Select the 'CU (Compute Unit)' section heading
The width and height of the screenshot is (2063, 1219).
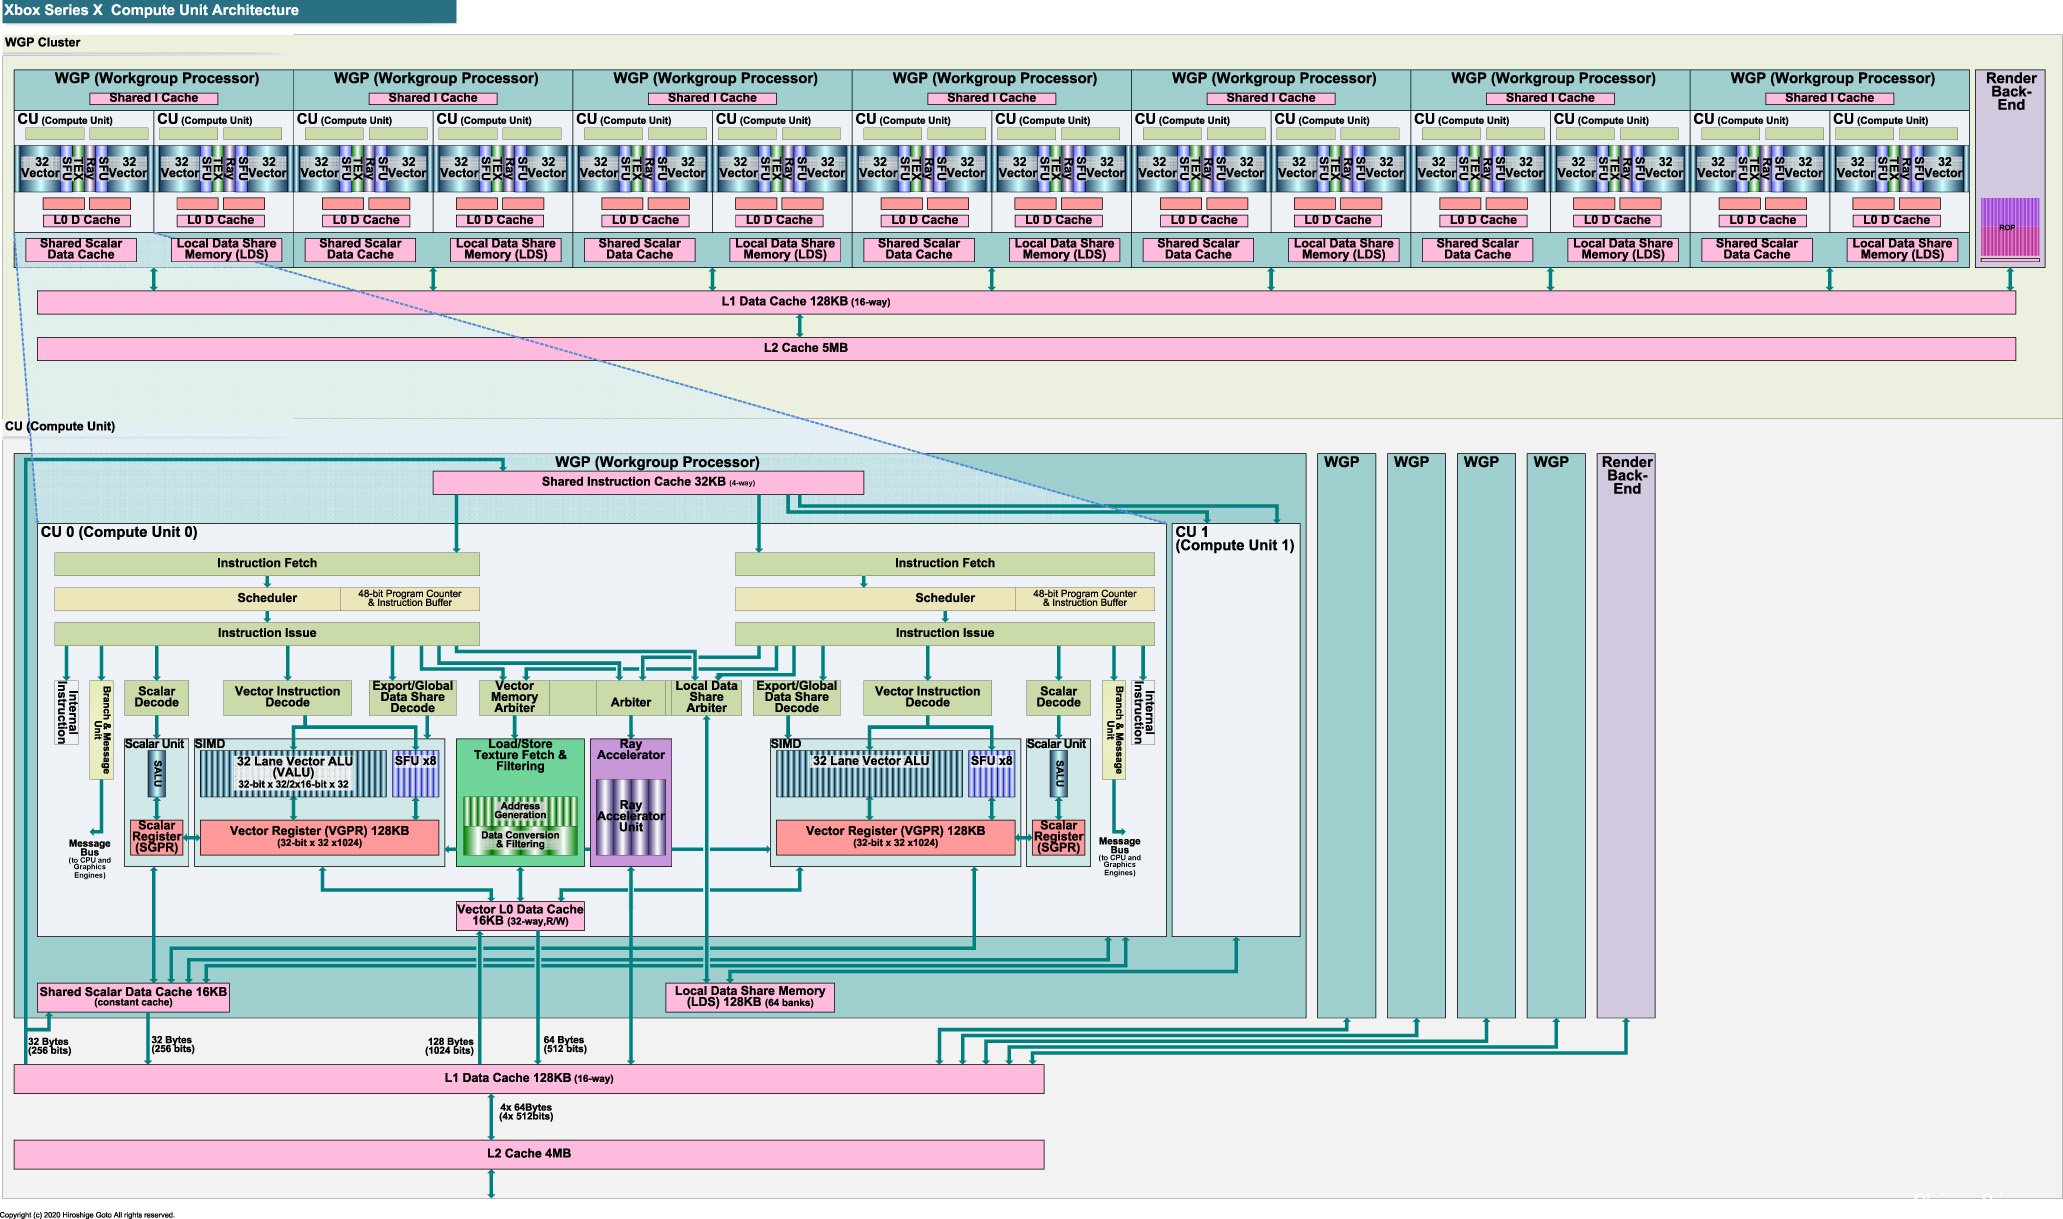[60, 426]
